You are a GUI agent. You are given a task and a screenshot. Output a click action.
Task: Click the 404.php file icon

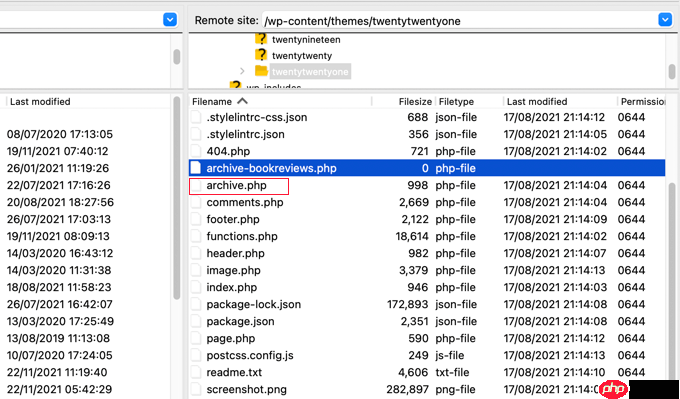click(196, 151)
